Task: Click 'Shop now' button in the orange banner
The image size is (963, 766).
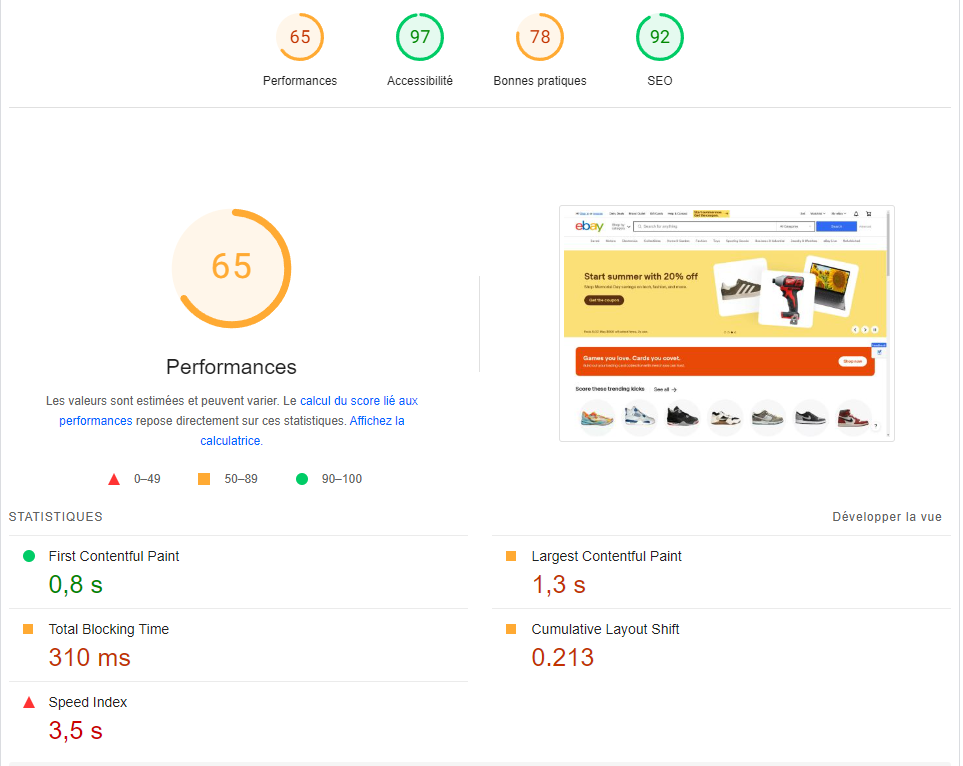Action: (x=852, y=361)
